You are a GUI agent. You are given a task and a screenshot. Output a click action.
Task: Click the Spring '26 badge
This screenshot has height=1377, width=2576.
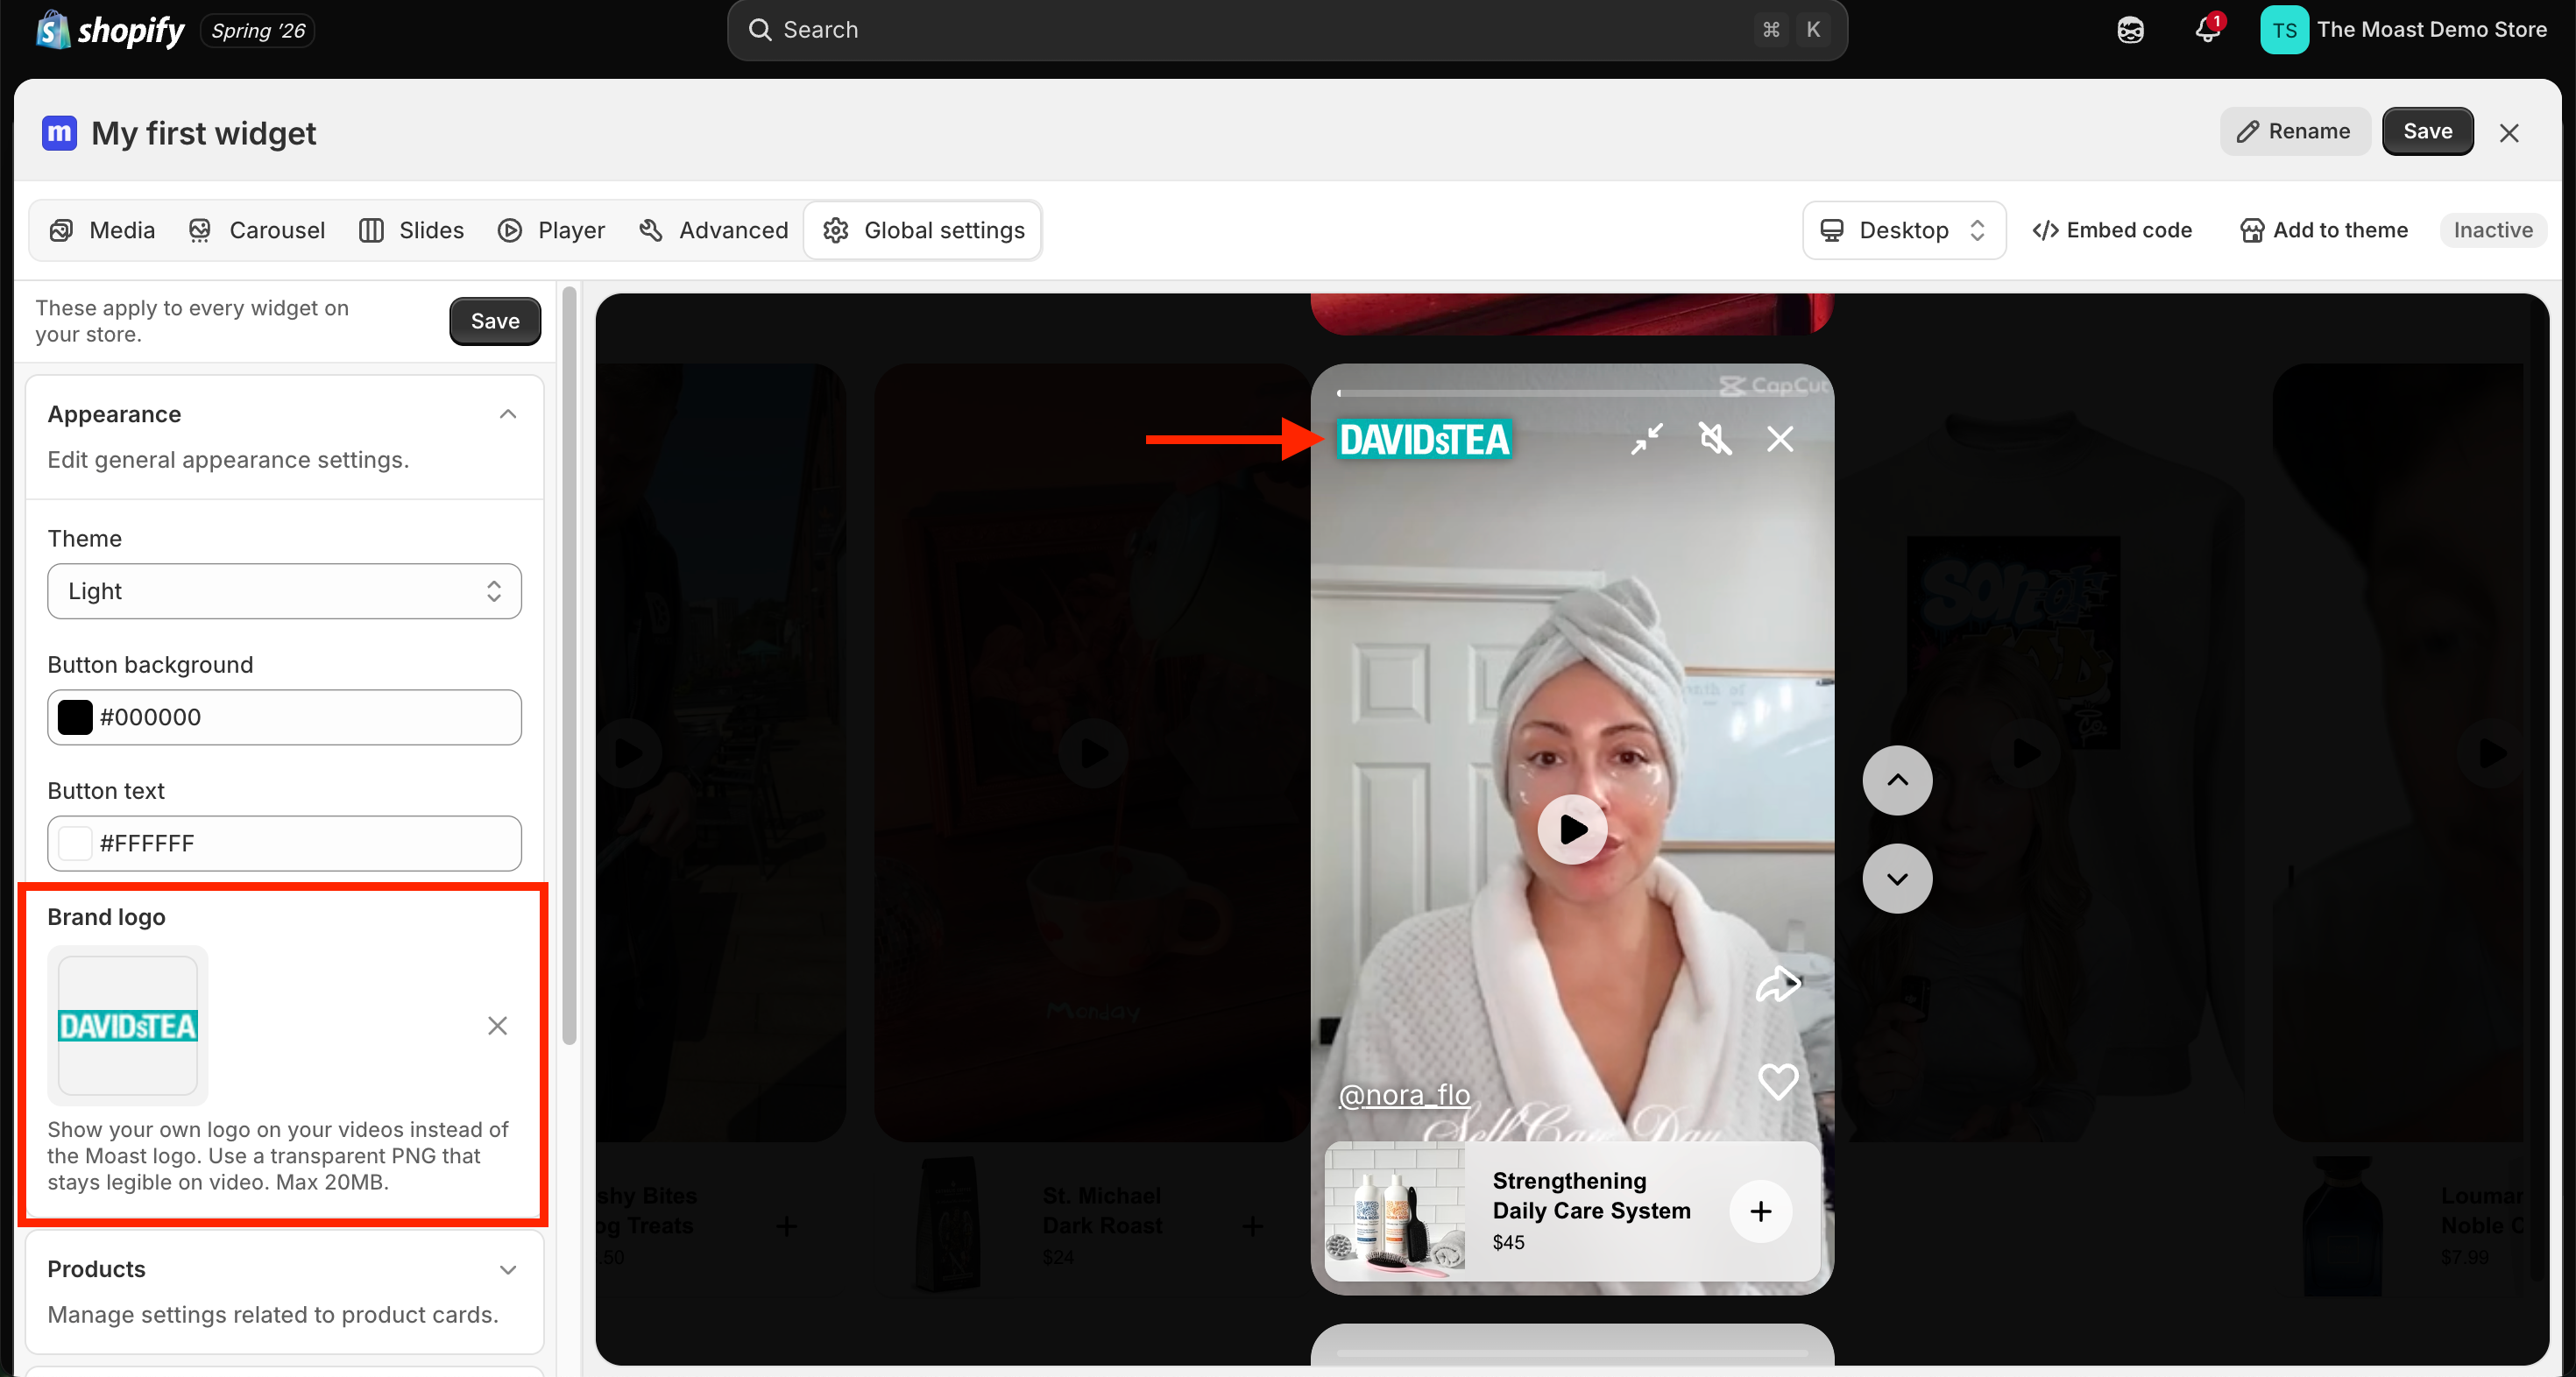click(258, 30)
